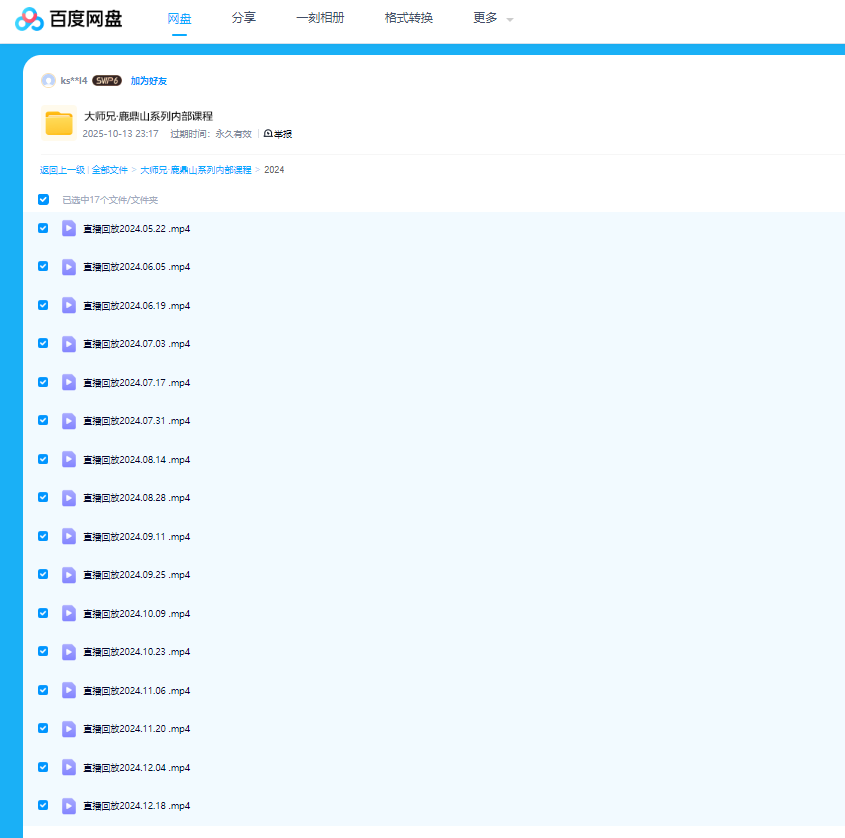Click video icon for 直播回放2024.12.18 .mp4
Screen dimensions: 845x838
click(69, 805)
